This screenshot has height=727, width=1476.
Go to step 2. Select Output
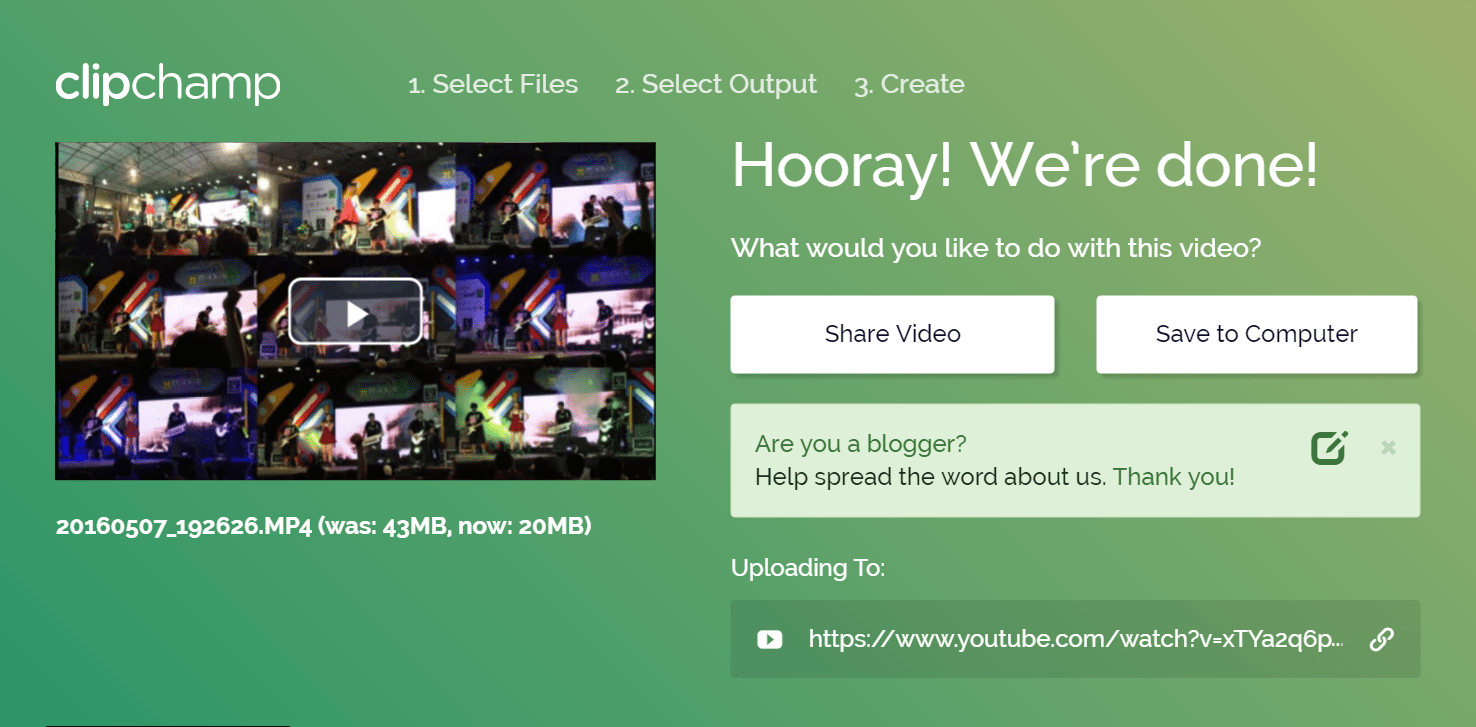point(716,85)
